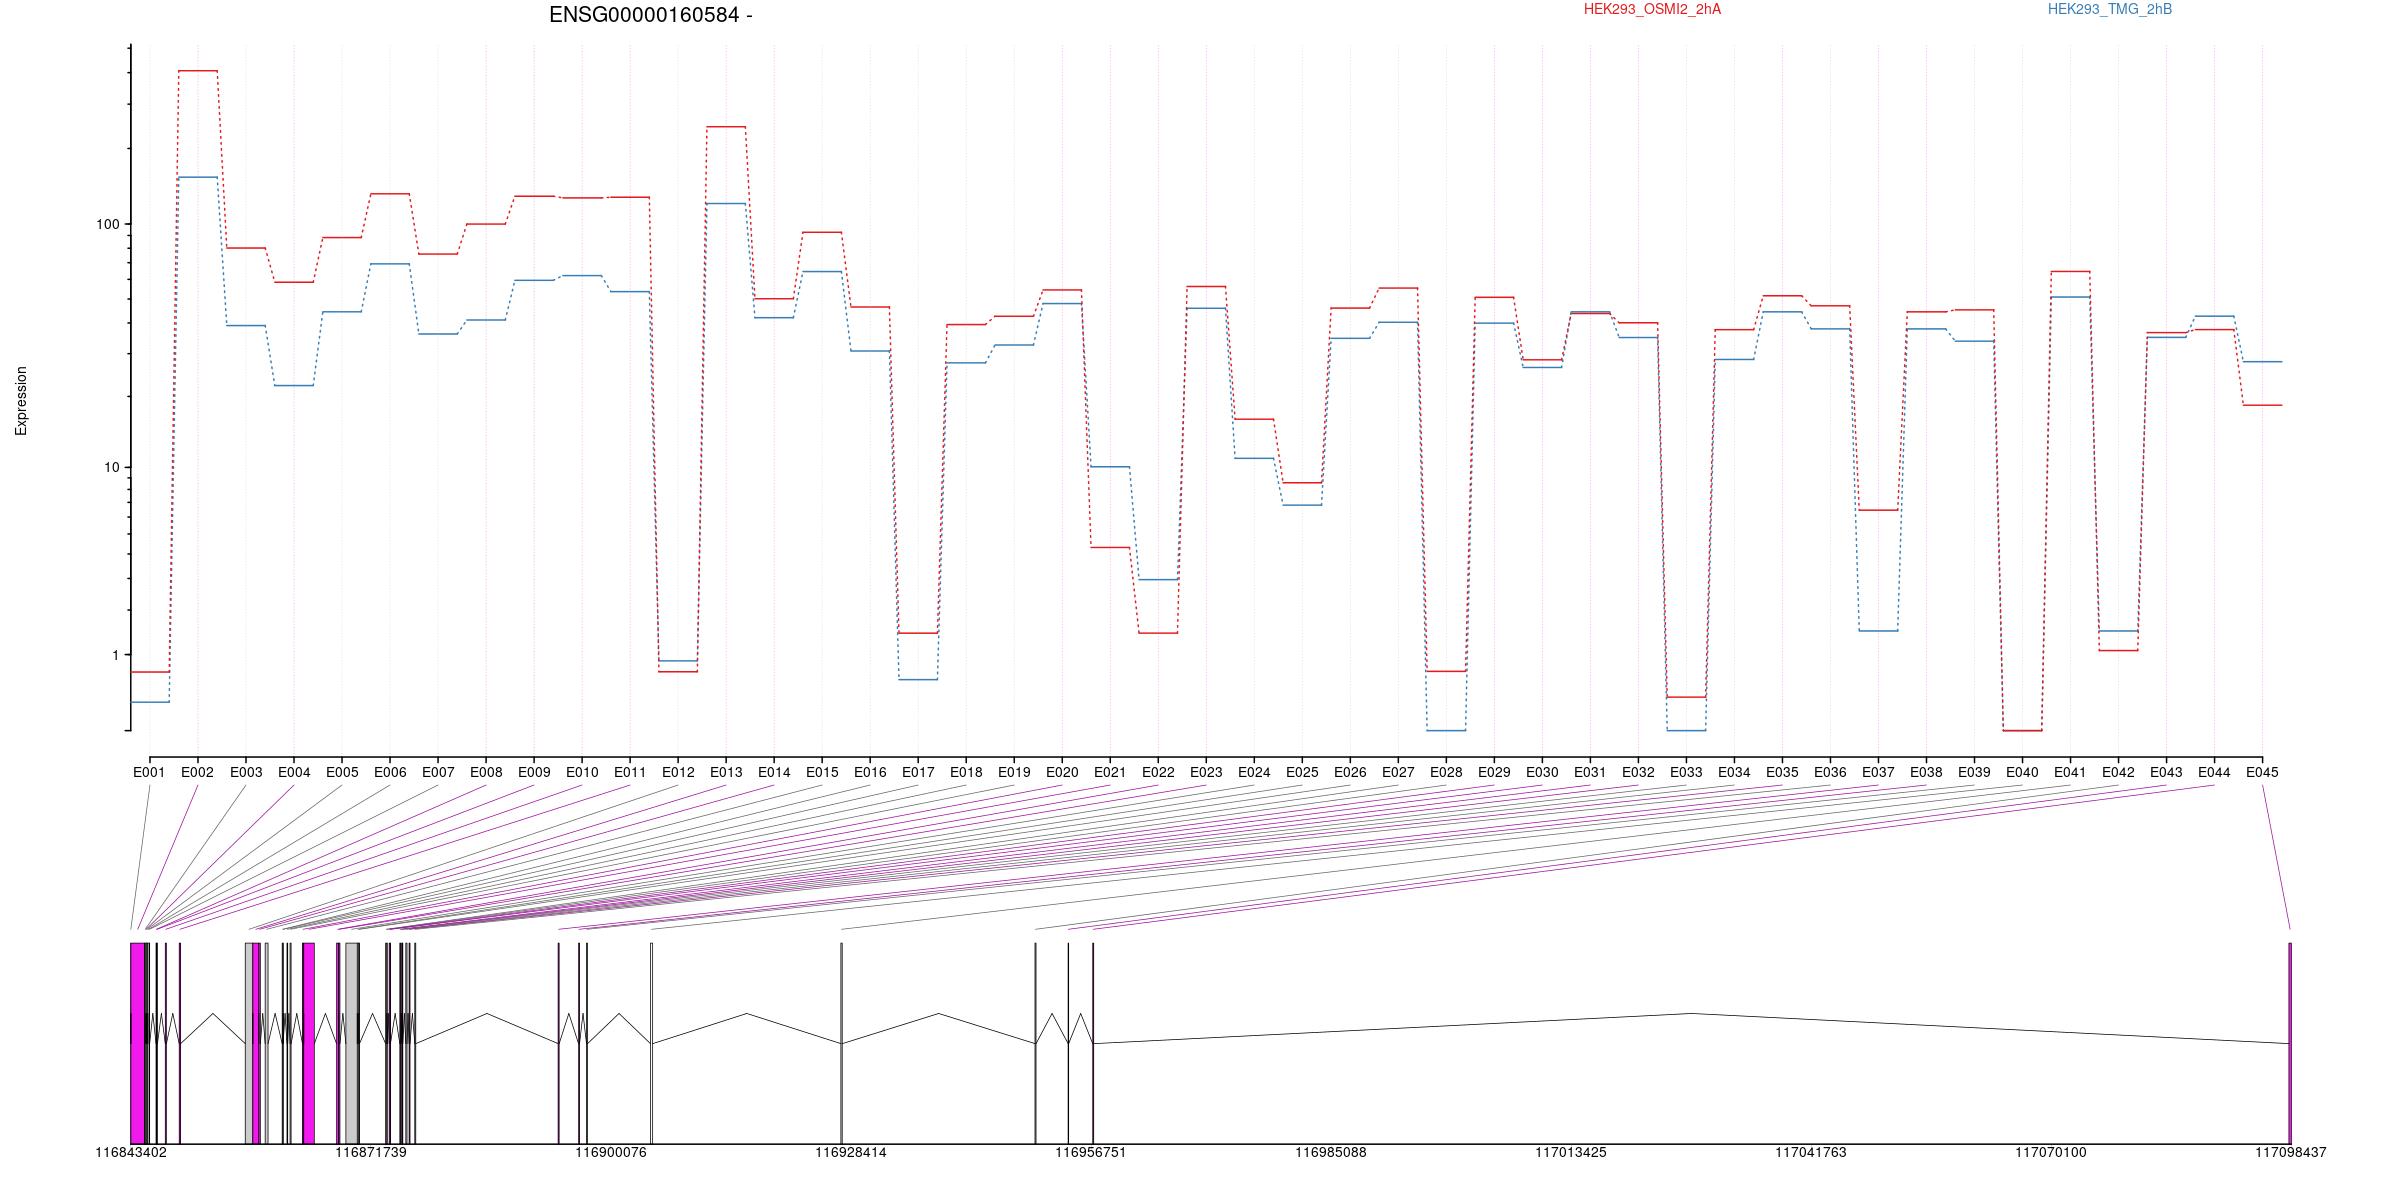Click exon label E024
Screen dimensions: 2400x1200
(1254, 772)
